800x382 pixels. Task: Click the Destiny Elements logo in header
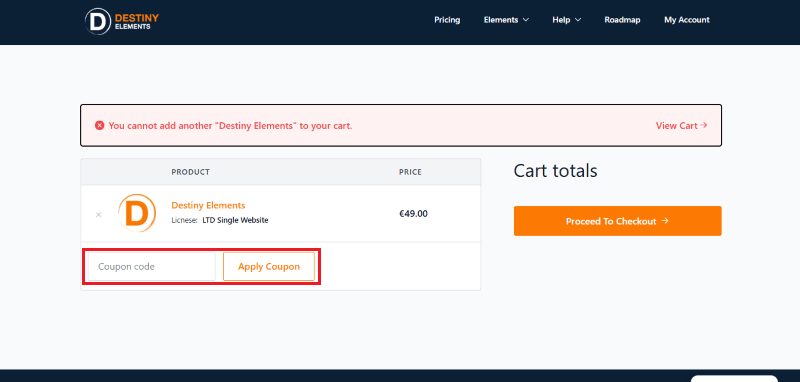coord(122,21)
